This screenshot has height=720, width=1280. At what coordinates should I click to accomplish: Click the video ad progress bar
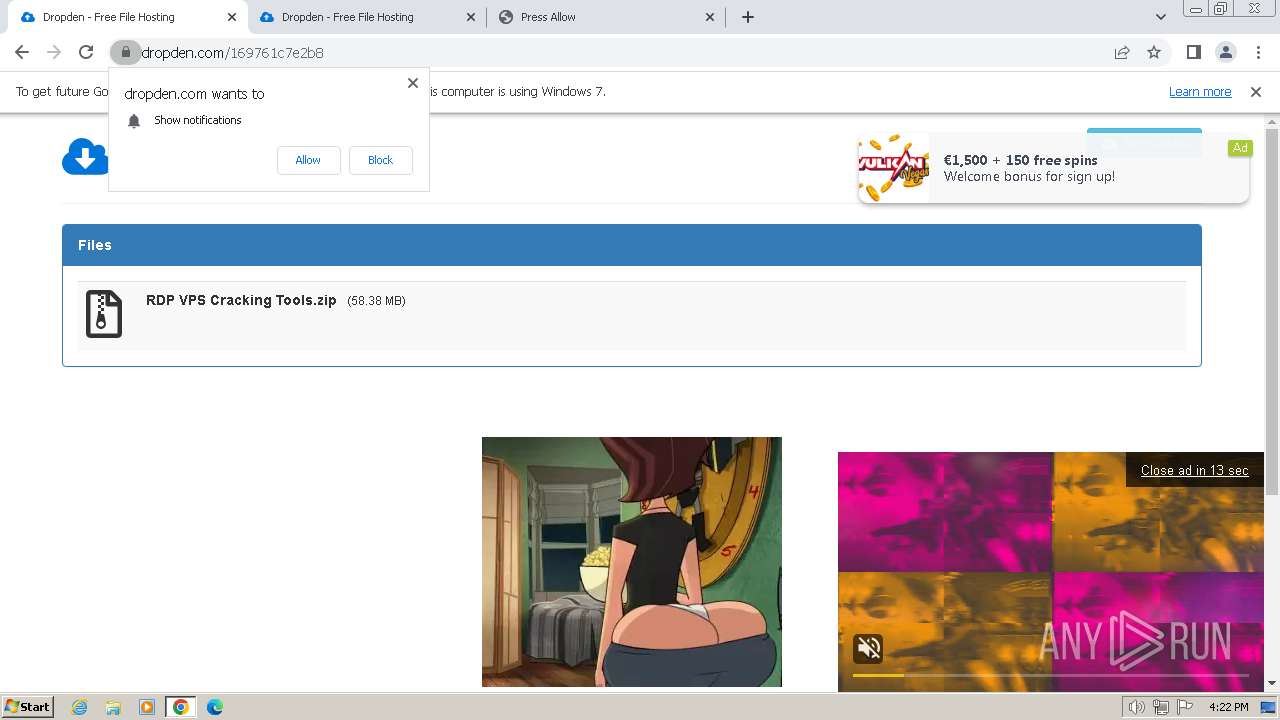[x=1050, y=675]
